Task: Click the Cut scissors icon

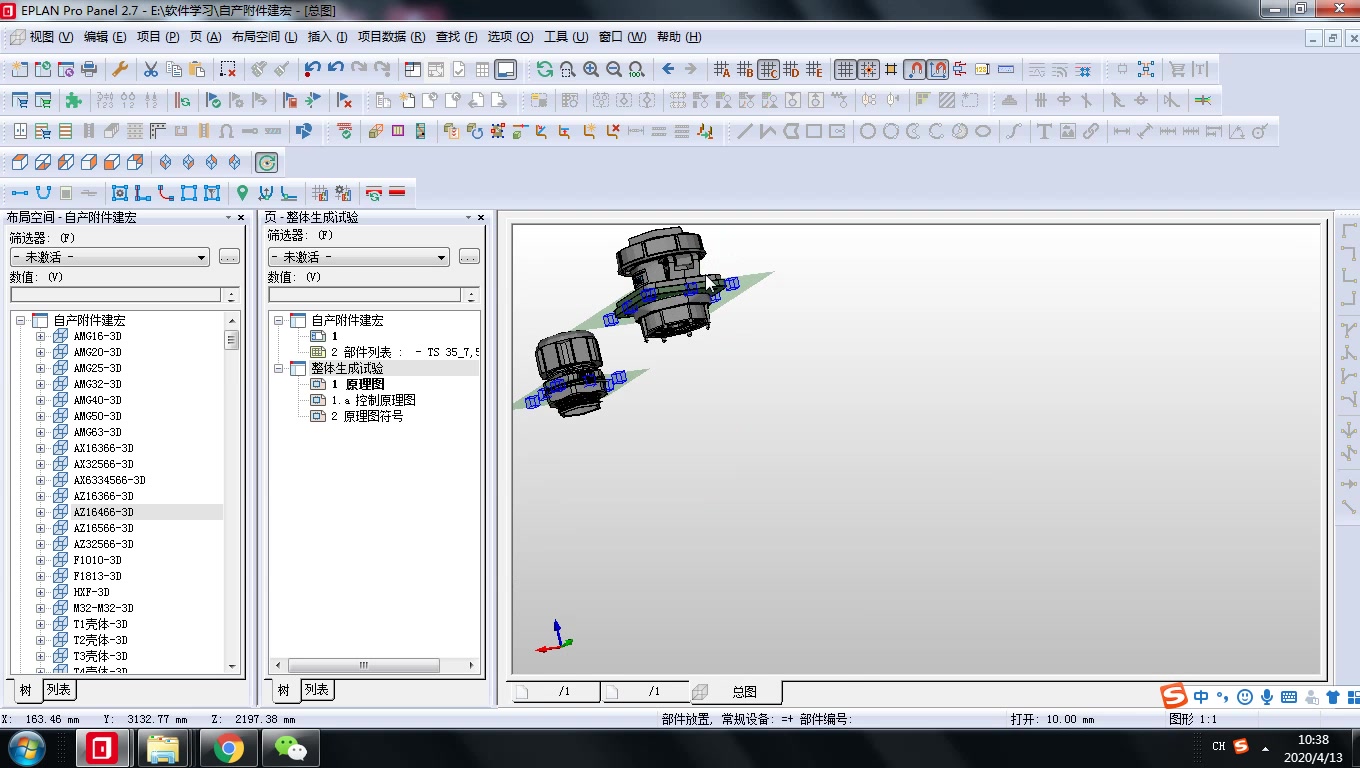Action: tap(151, 69)
